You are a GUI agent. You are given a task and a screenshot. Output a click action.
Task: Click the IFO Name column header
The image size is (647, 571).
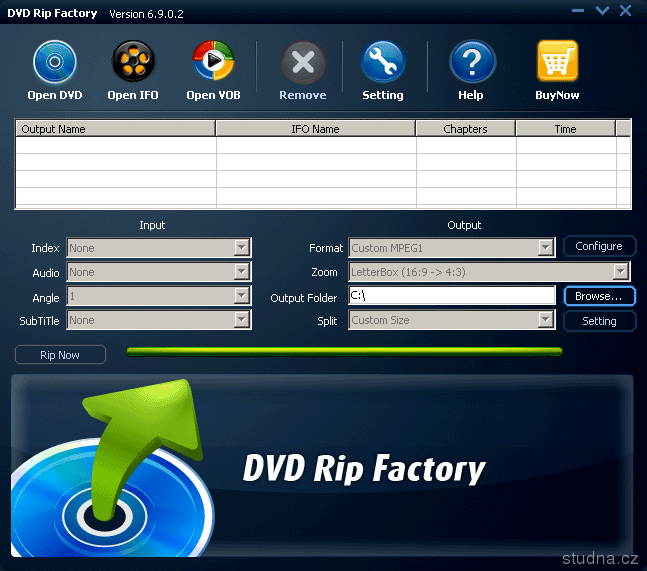(315, 129)
